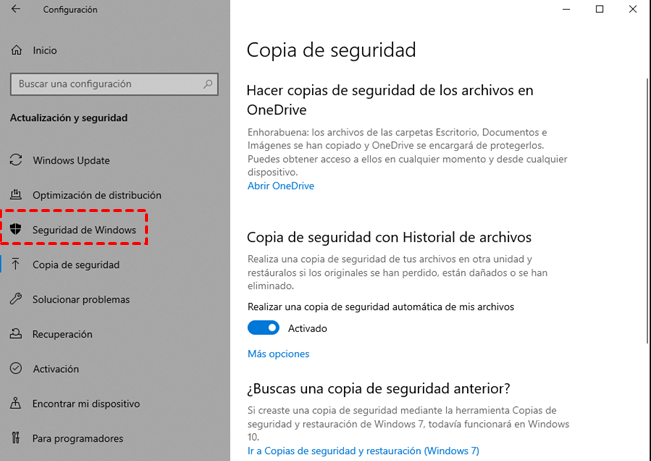Click the Windows Update refresh icon
651x461 pixels.
pos(16,160)
